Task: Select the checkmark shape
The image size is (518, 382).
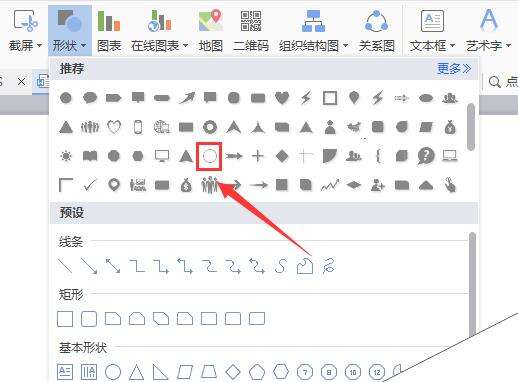Action: click(90, 185)
